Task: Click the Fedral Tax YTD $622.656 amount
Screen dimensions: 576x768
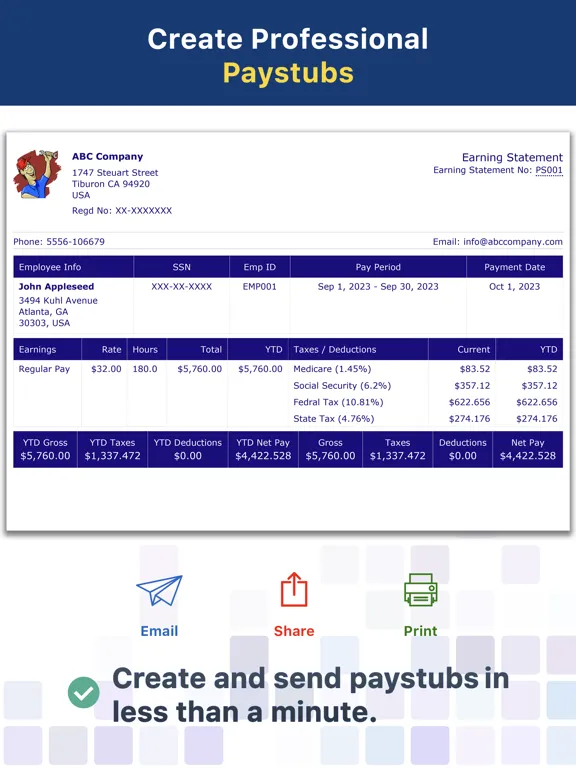Action: point(537,402)
